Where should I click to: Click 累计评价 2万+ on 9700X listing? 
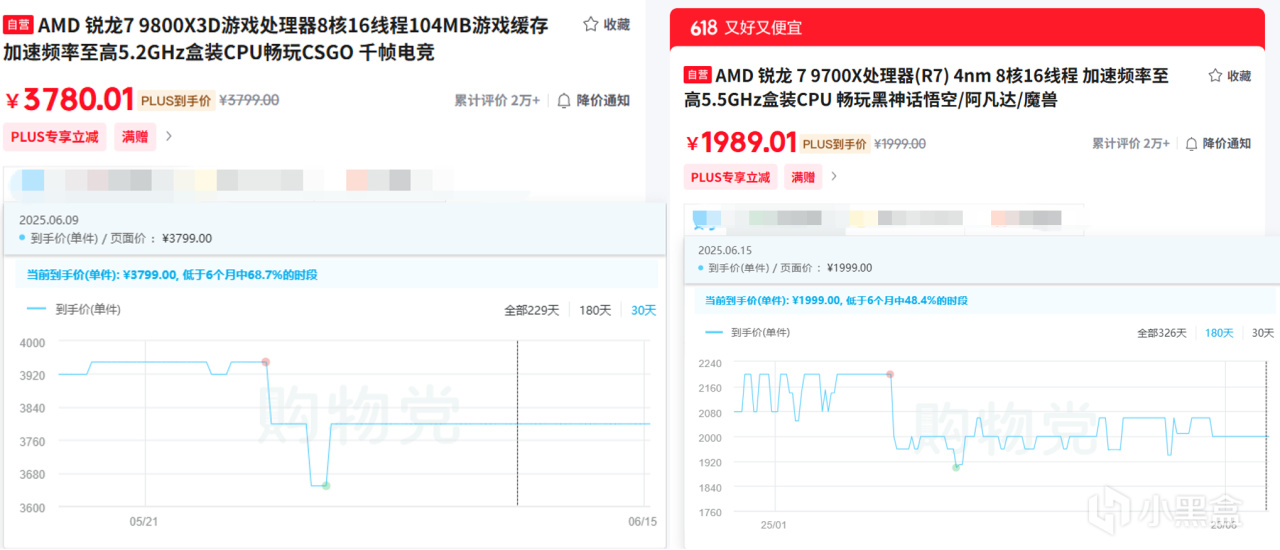1131,144
